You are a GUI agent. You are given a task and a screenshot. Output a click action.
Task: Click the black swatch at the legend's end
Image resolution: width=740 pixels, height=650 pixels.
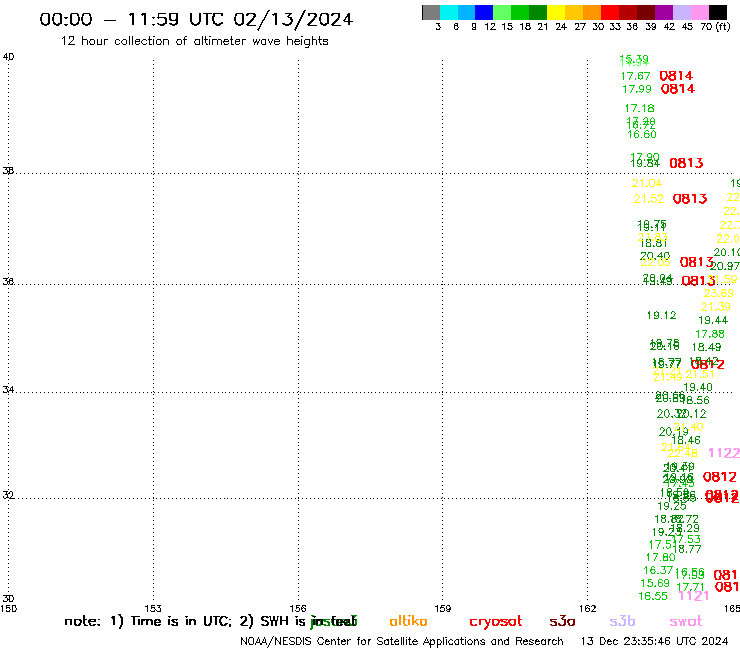pos(717,12)
